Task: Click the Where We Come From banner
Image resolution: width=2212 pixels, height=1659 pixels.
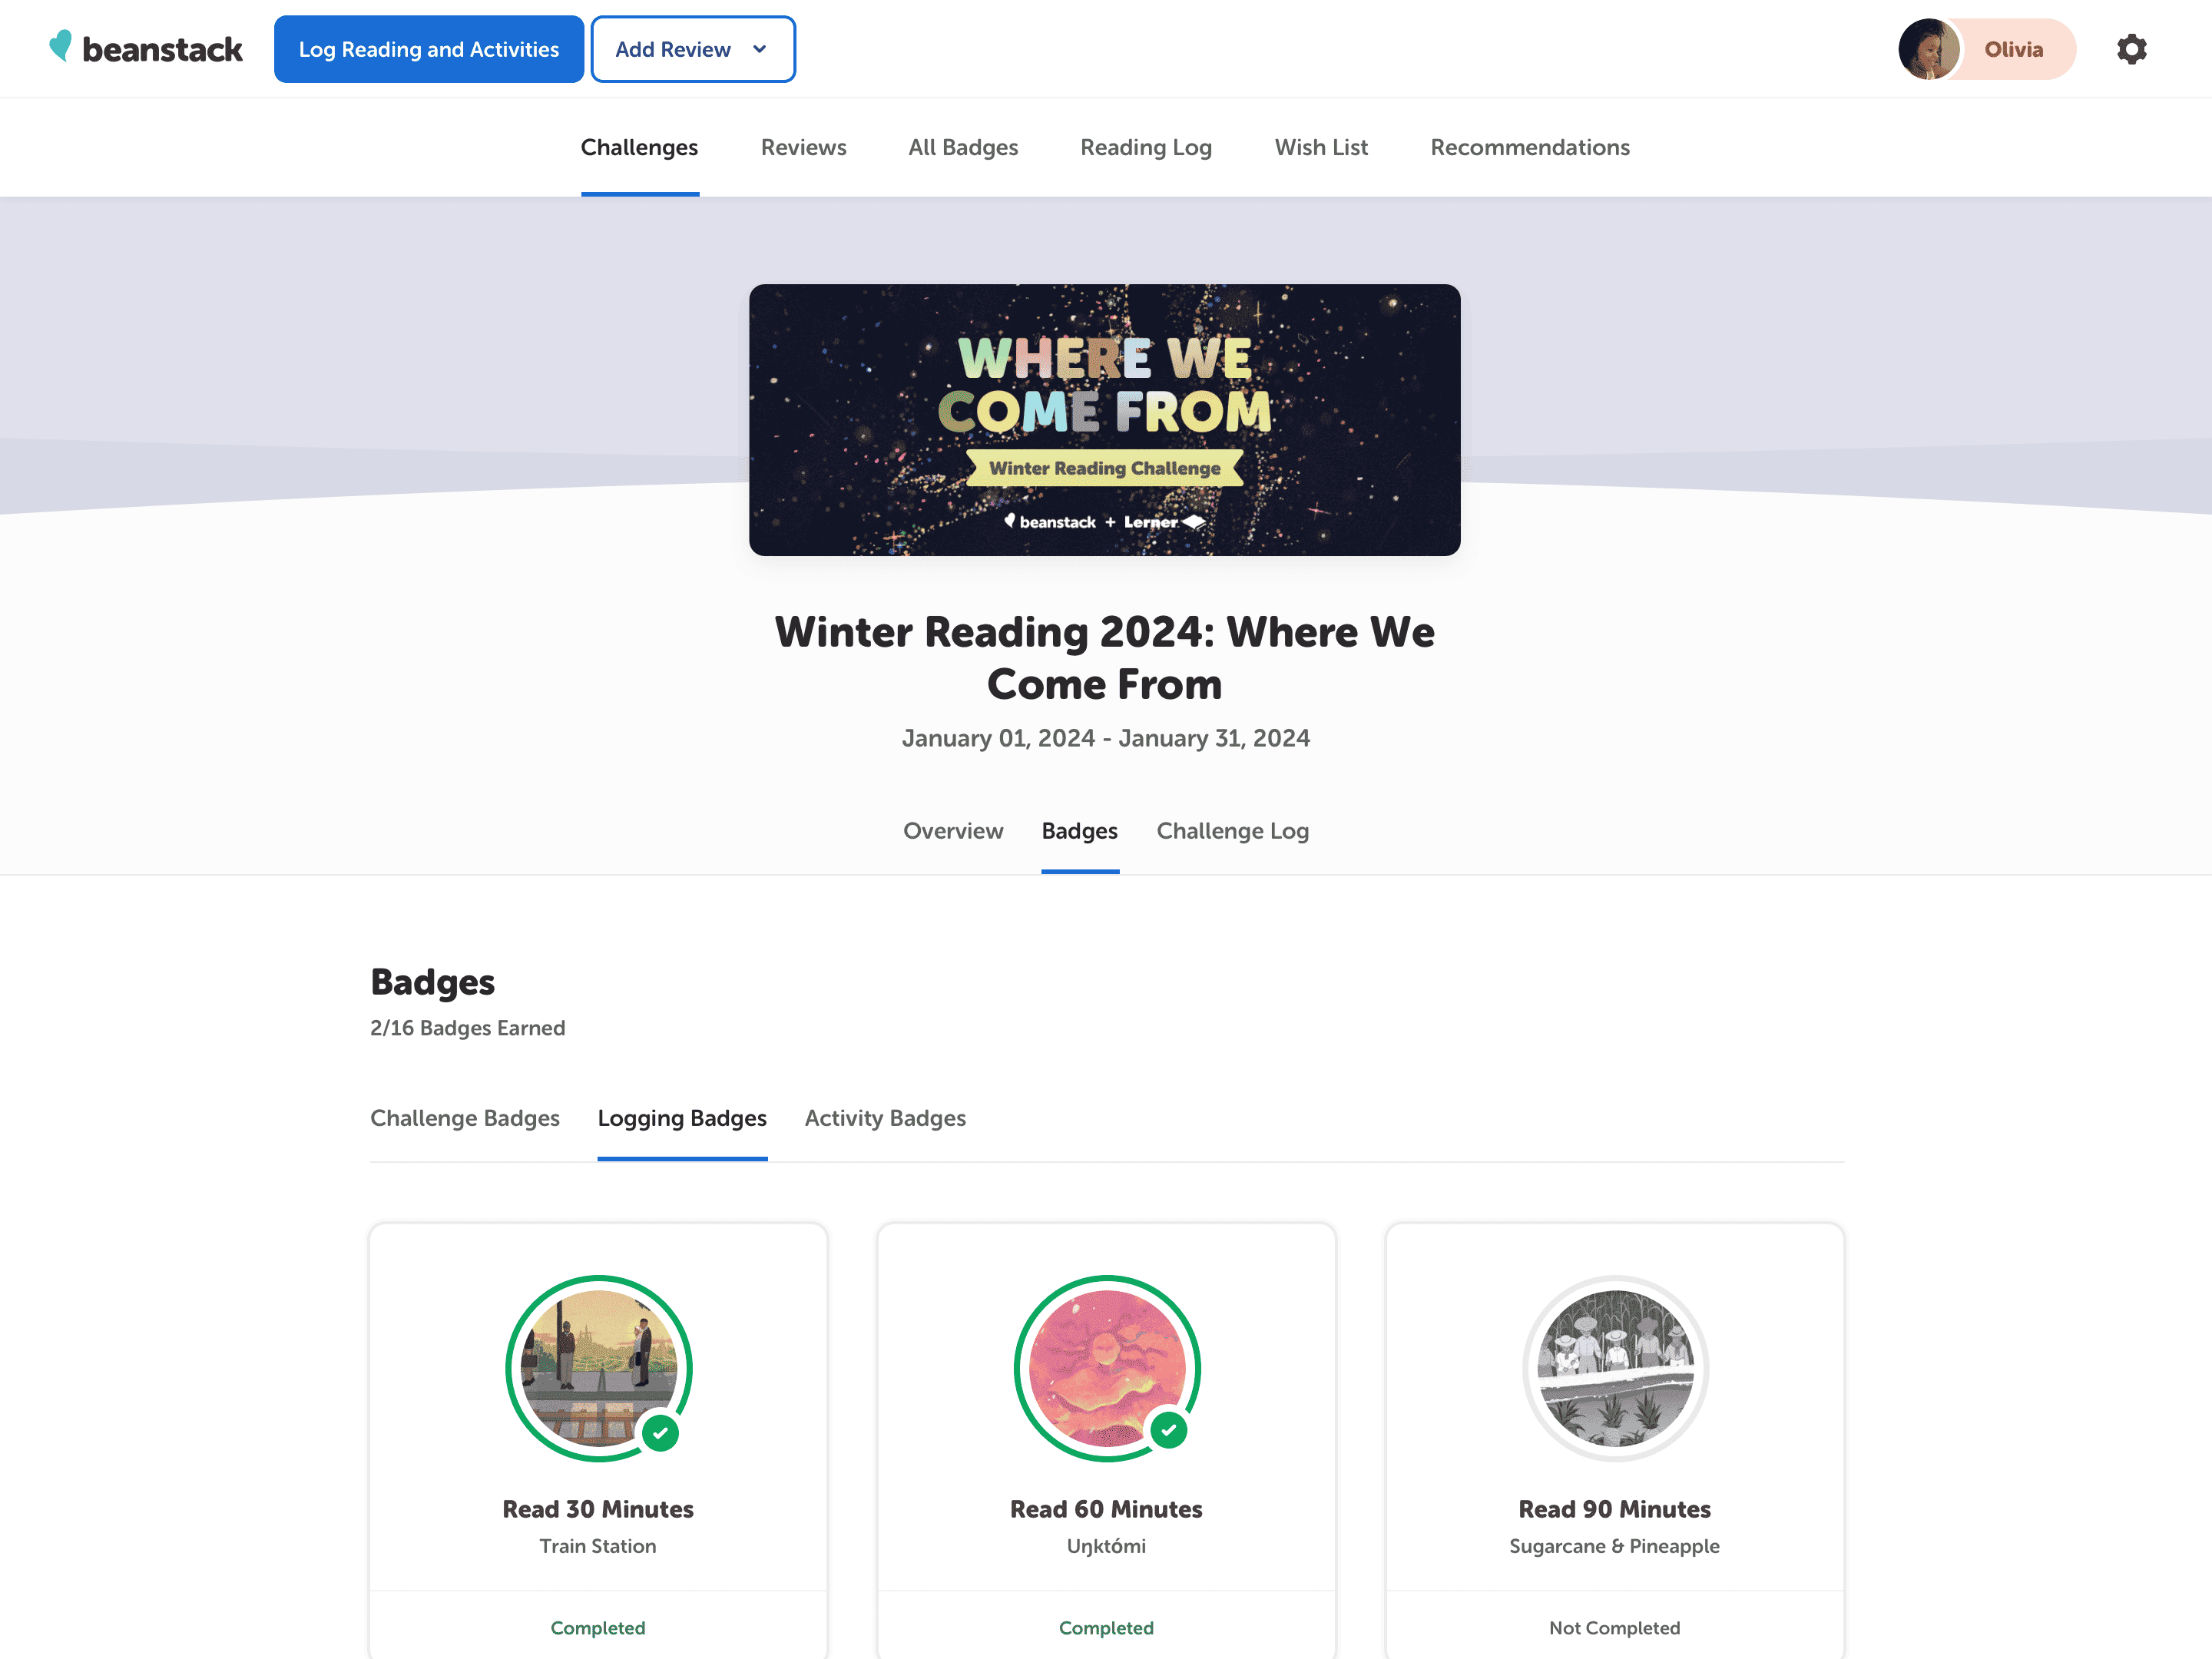Action: 1104,419
